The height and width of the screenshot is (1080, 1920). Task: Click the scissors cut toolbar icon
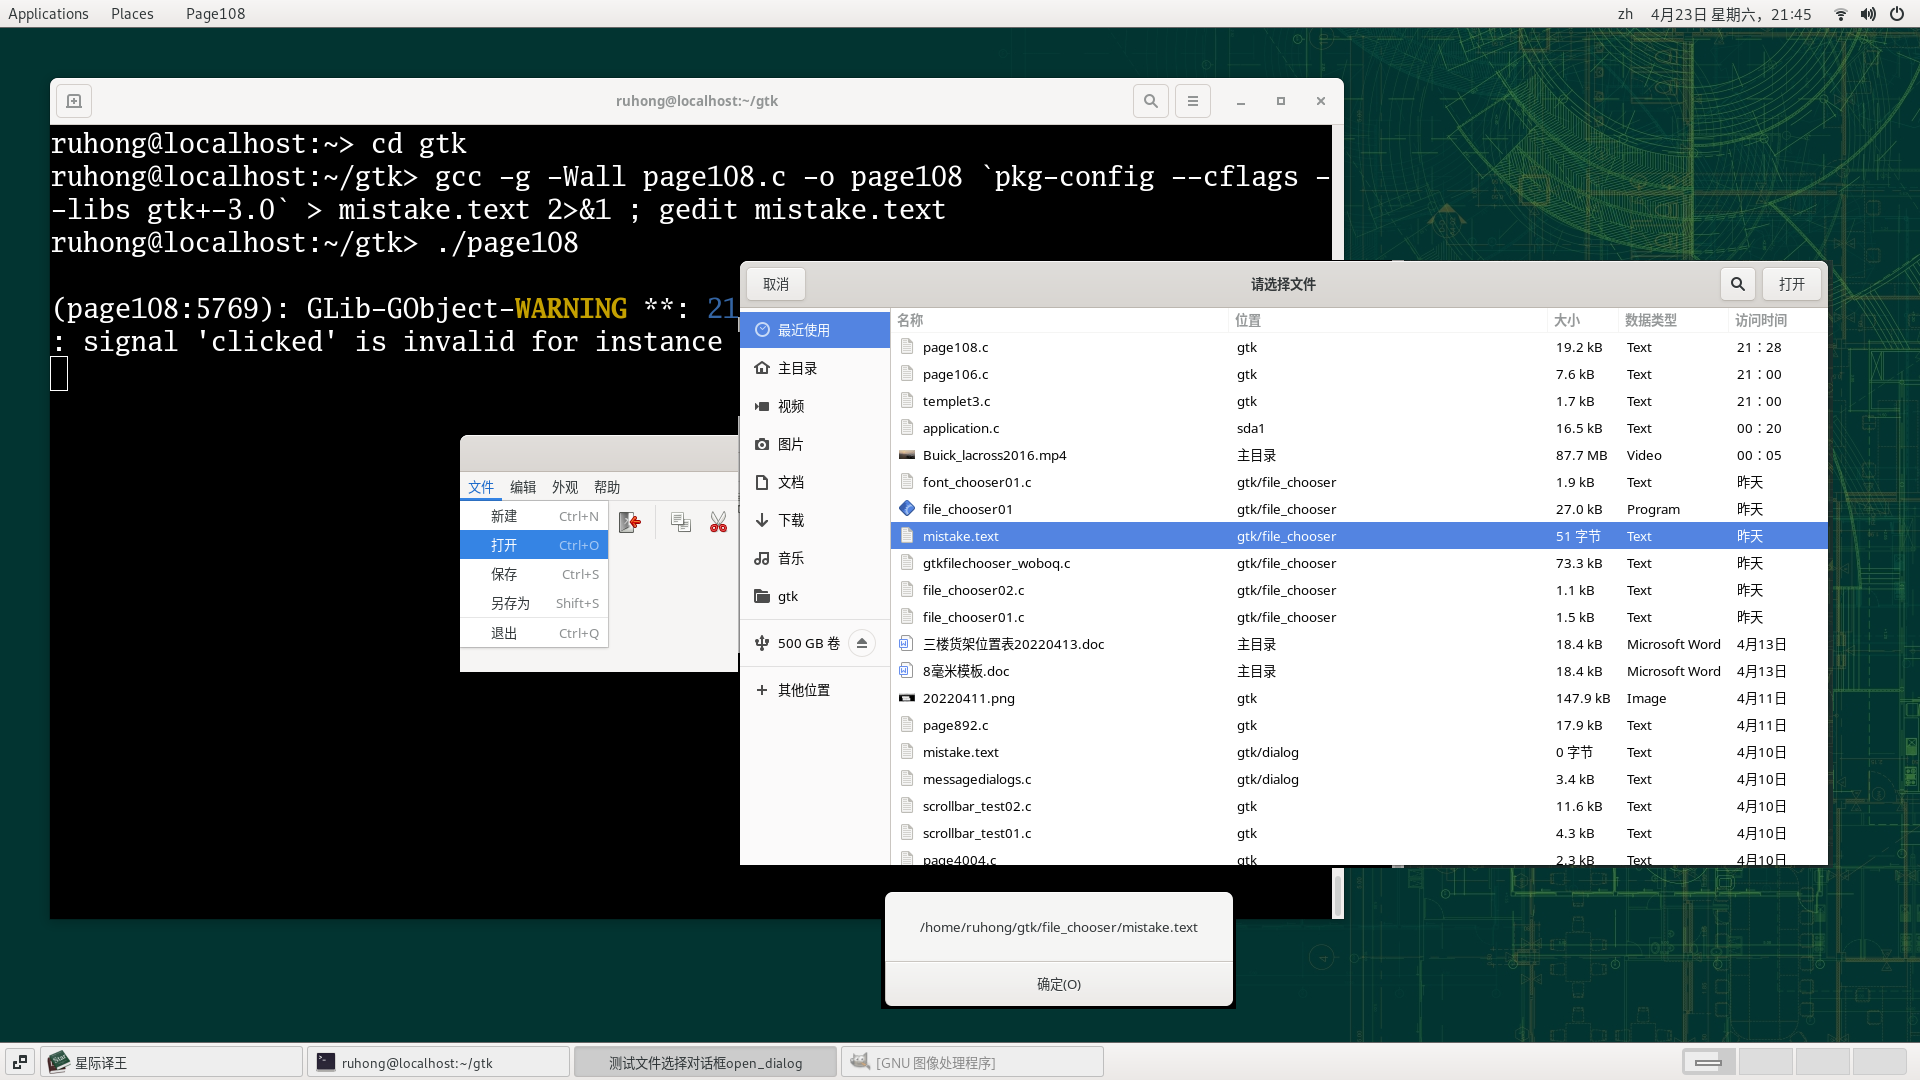pyautogui.click(x=718, y=522)
